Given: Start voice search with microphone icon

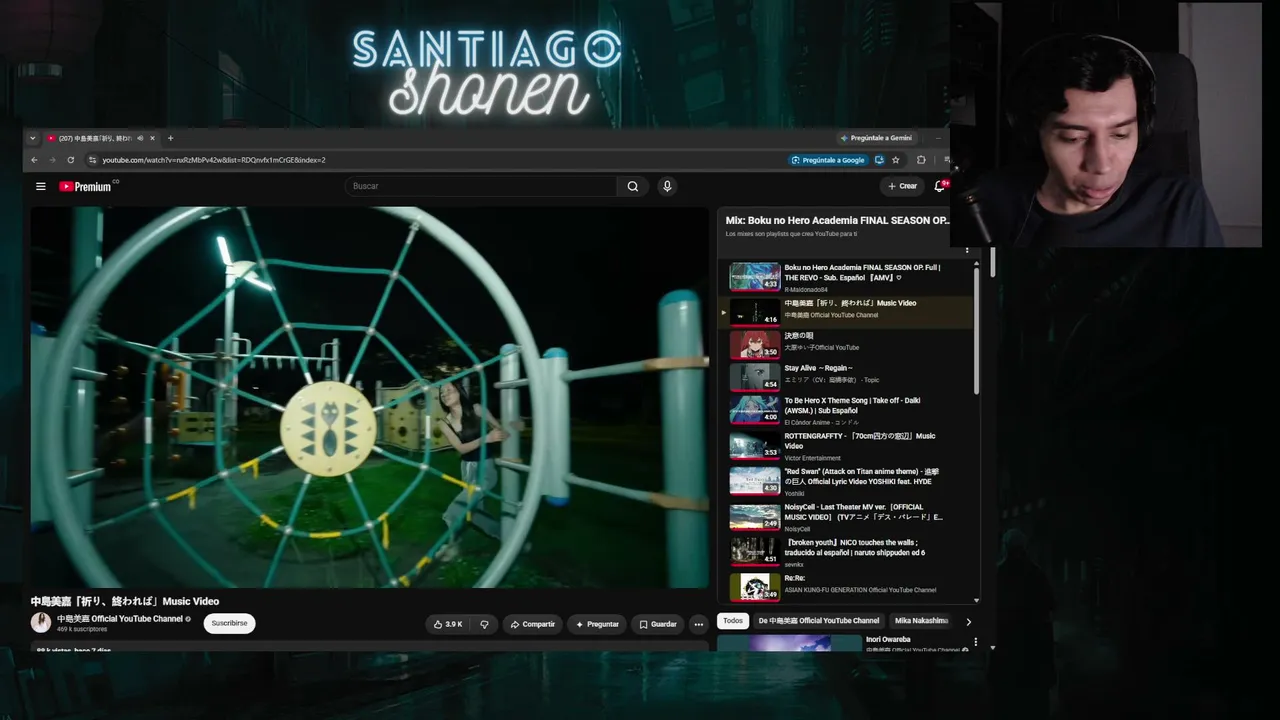Looking at the screenshot, I should pos(667,186).
